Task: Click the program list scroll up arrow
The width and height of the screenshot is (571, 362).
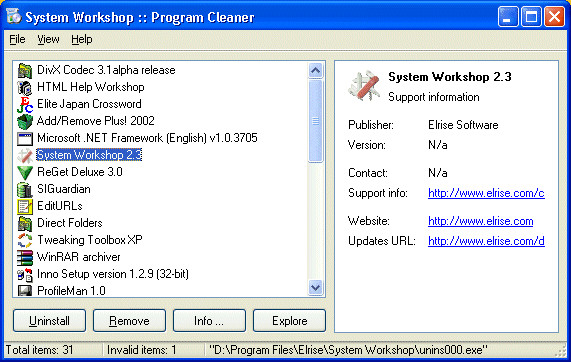Action: coord(315,70)
